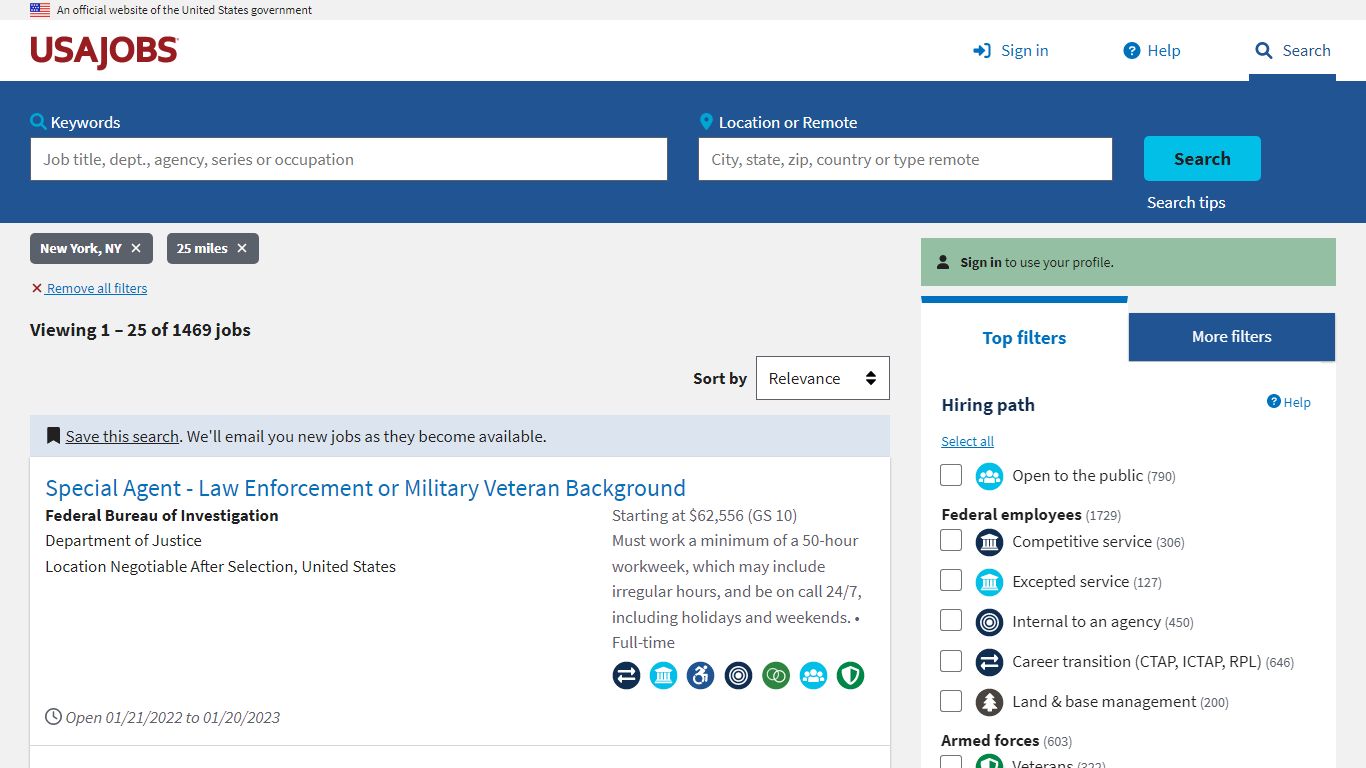Click the Career transition arrows icon in filters
1366x768 pixels.
pyautogui.click(x=989, y=662)
